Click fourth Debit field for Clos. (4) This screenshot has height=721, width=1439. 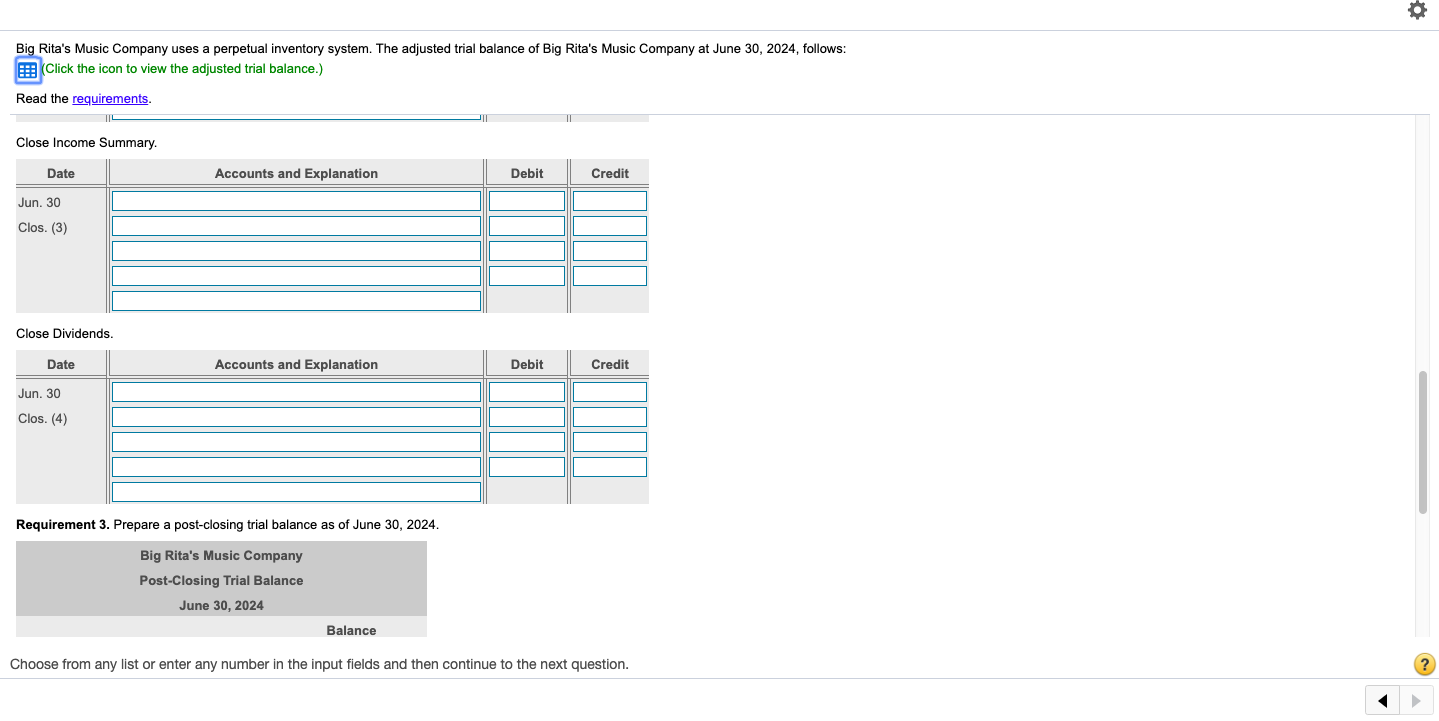[527, 467]
